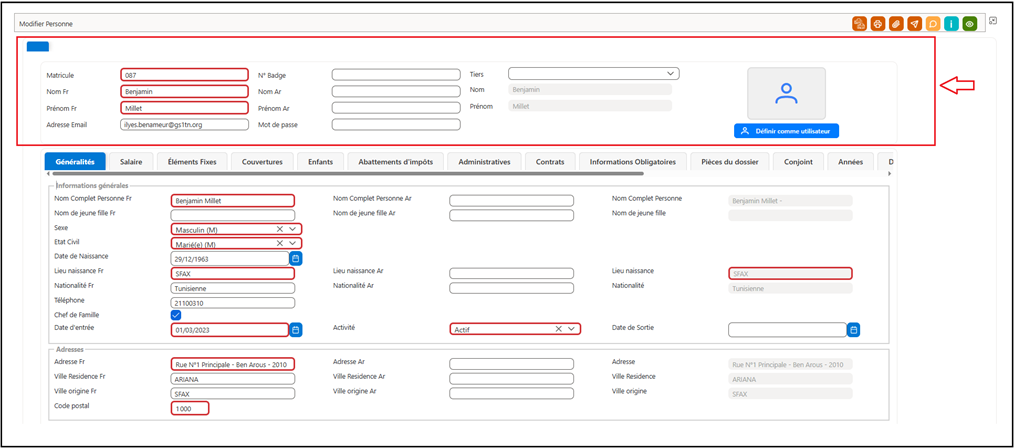Switch to the Salaire tab

pyautogui.click(x=131, y=162)
